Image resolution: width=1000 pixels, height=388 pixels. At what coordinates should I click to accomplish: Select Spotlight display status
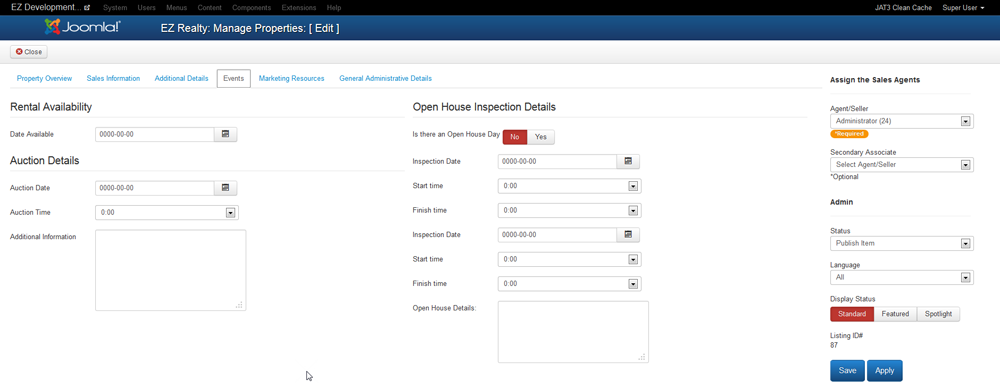[x=938, y=314]
